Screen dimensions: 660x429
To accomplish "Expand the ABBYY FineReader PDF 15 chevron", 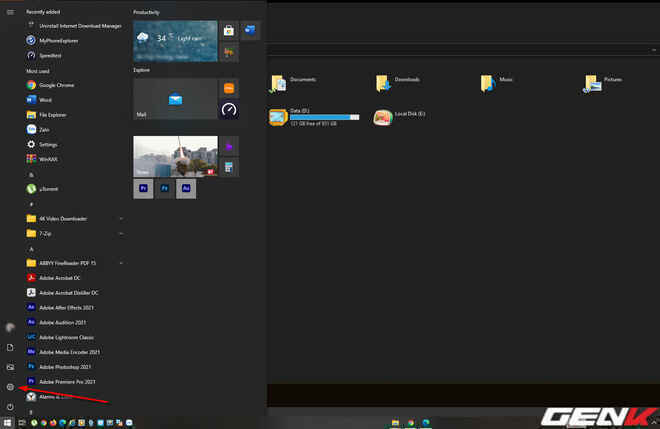I will [x=121, y=263].
